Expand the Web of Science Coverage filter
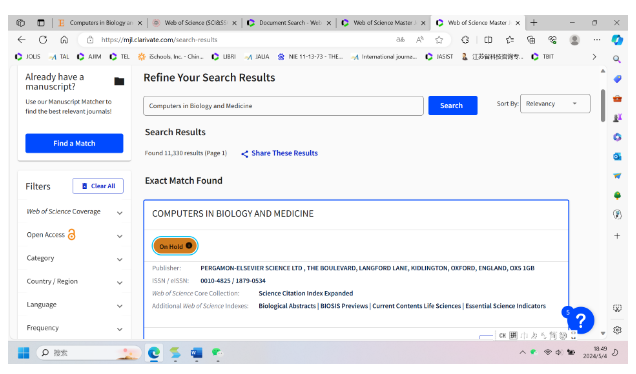 (x=74, y=212)
